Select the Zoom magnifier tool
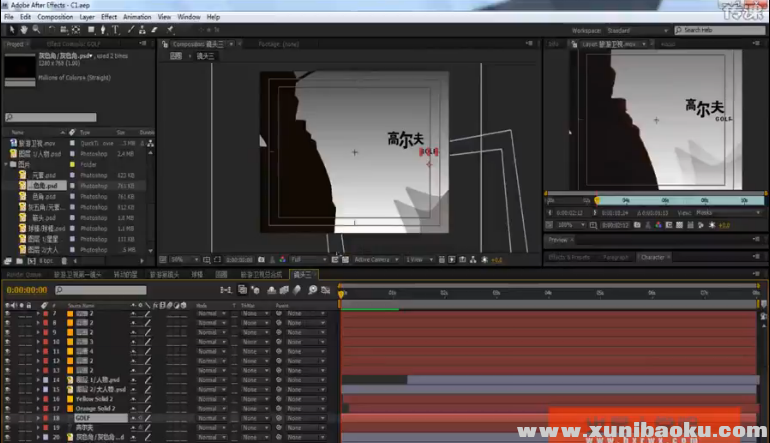Screen dimensions: 770x443 coord(37,29)
